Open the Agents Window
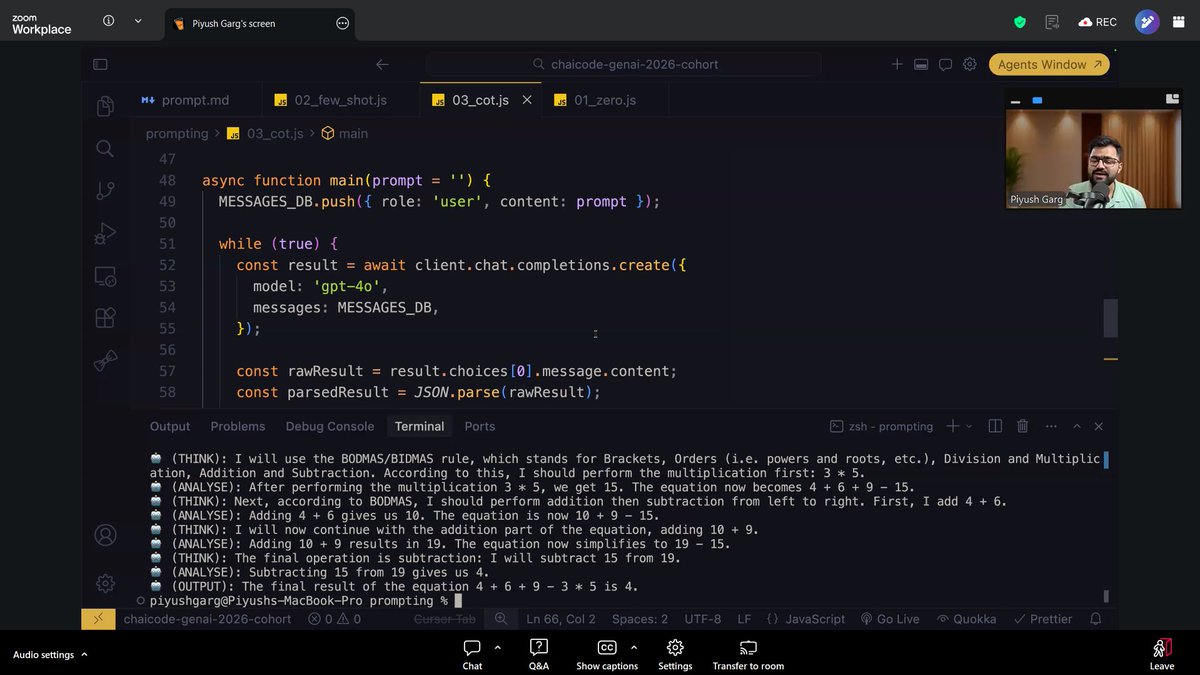 (x=1049, y=64)
